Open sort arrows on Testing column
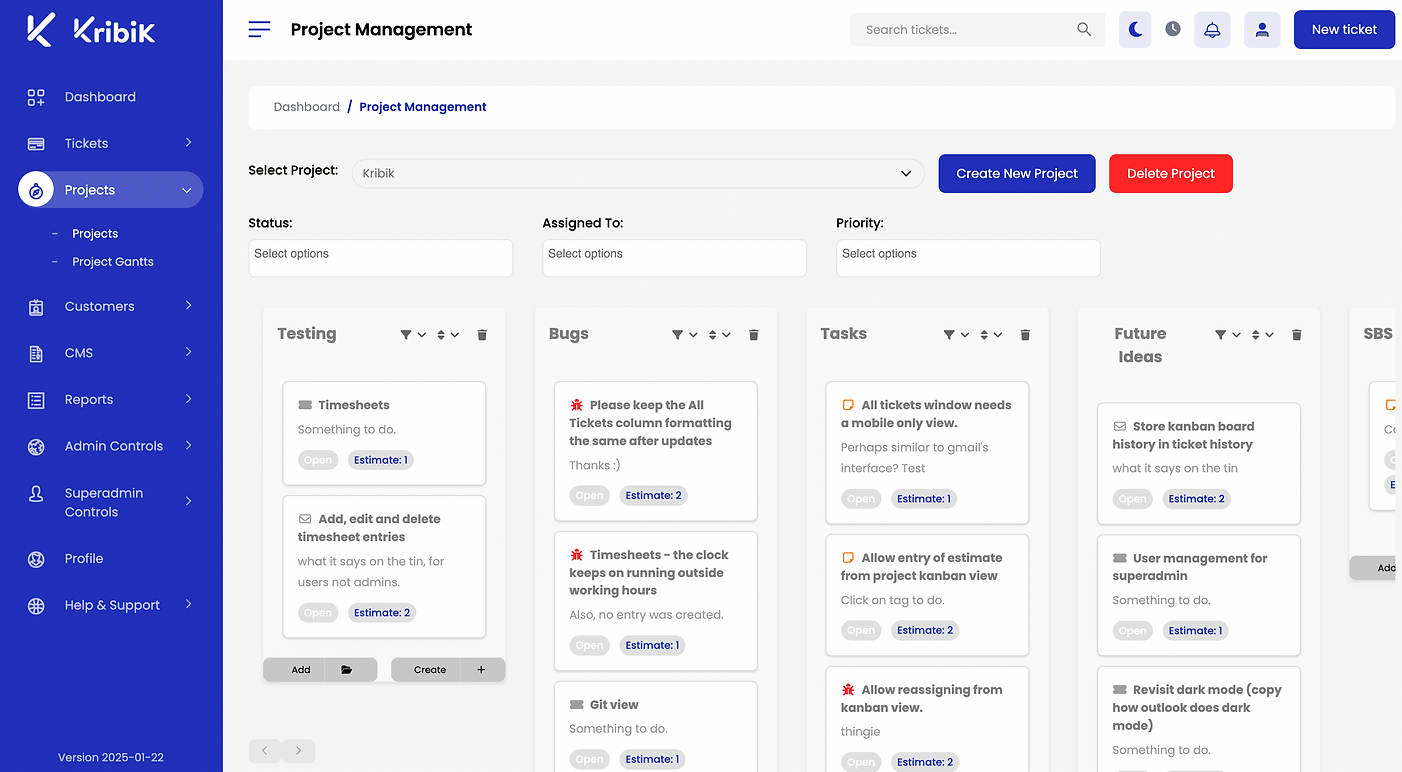Image resolution: width=1402 pixels, height=772 pixels. point(448,335)
